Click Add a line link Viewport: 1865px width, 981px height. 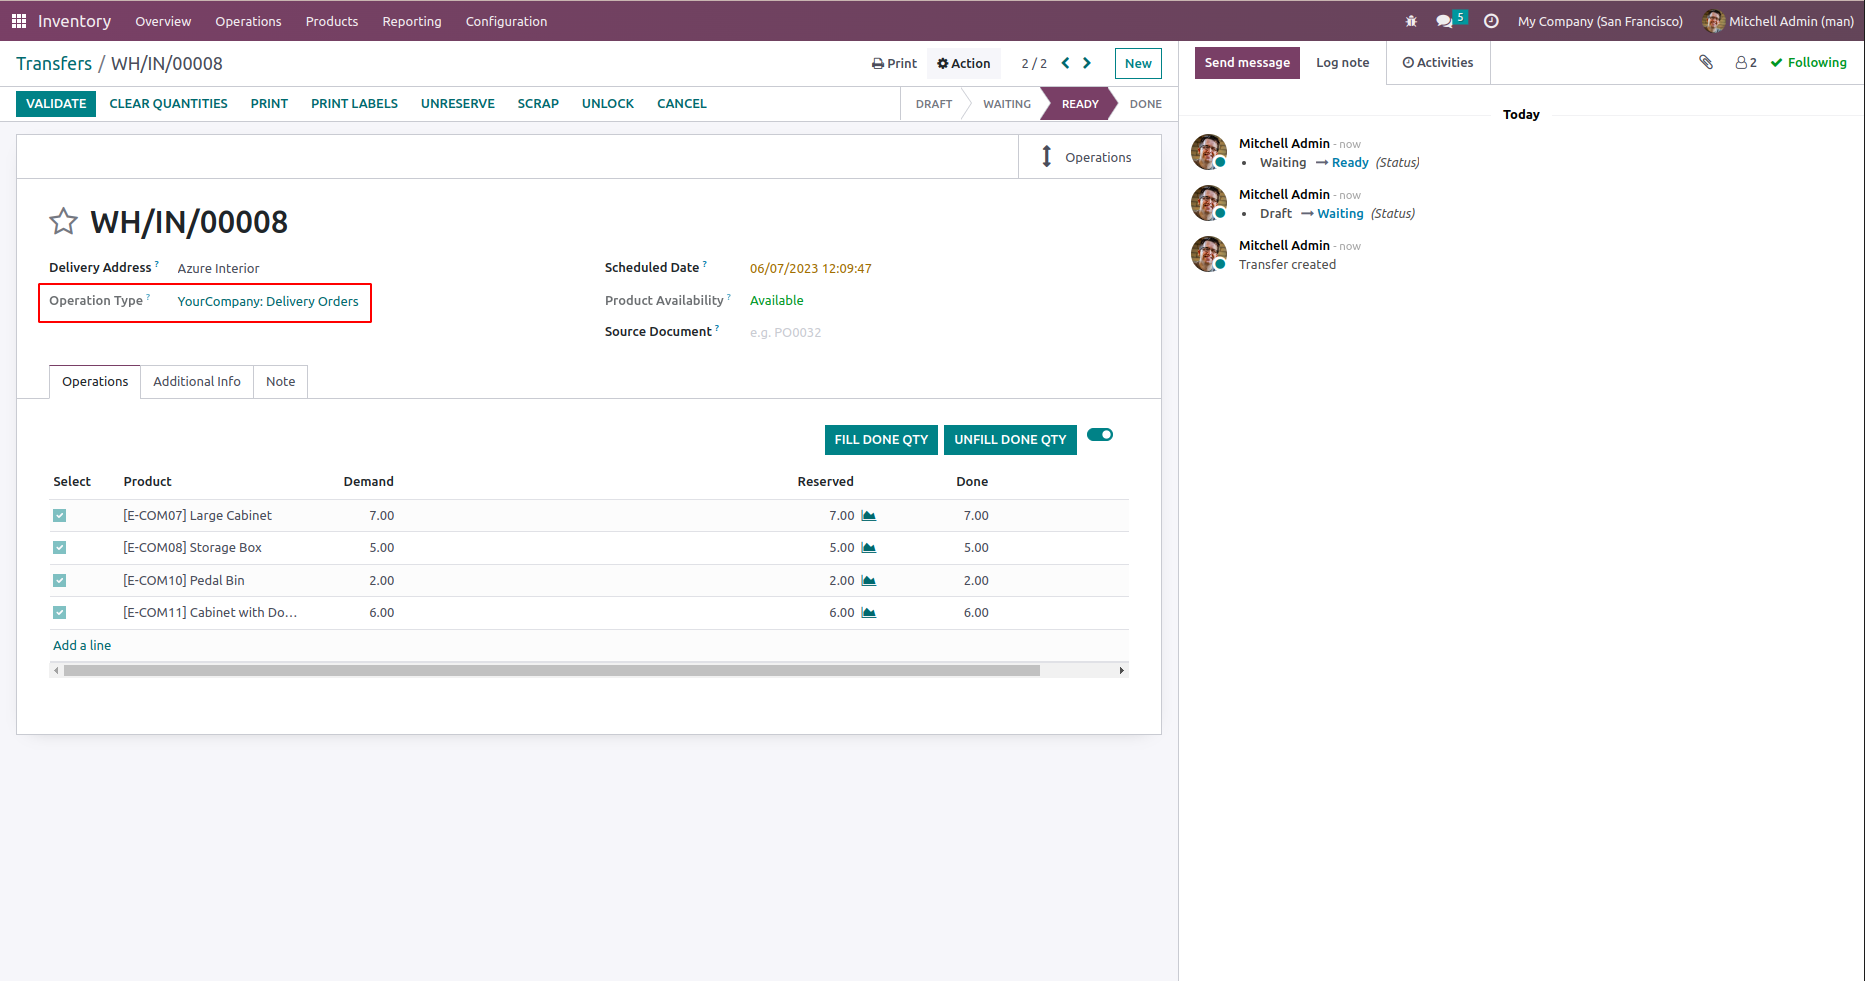(82, 646)
